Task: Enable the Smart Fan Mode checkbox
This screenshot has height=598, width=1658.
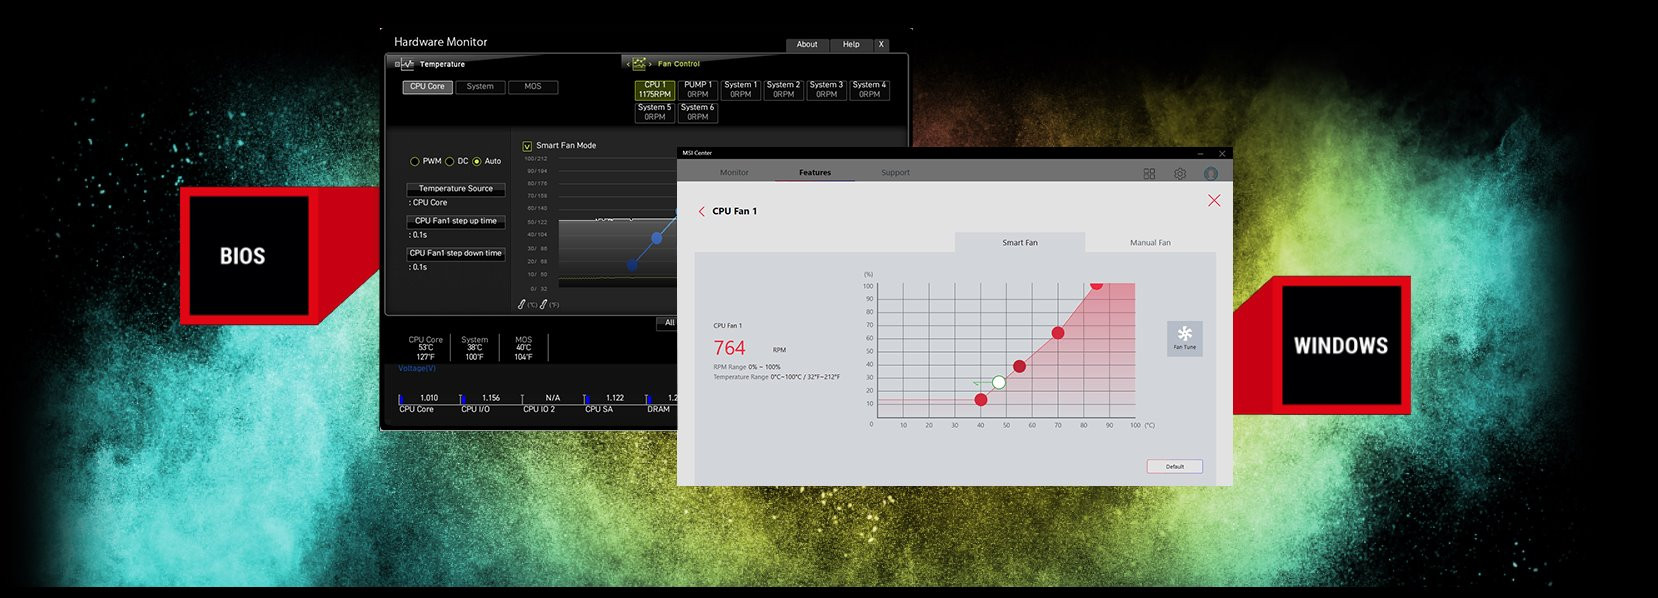Action: pos(527,146)
